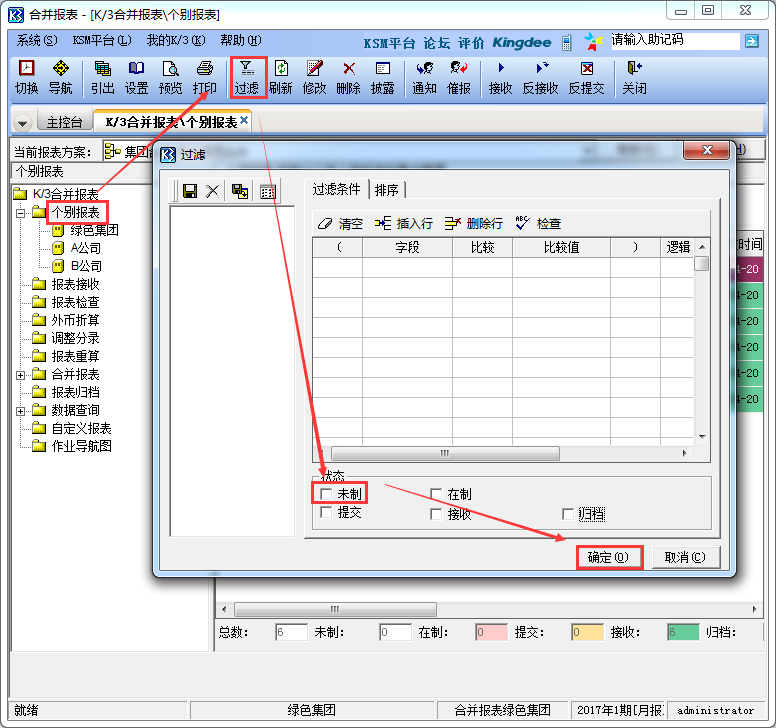This screenshot has height=728, width=776.
Task: Click the 取消(C) button
Action: pos(685,557)
